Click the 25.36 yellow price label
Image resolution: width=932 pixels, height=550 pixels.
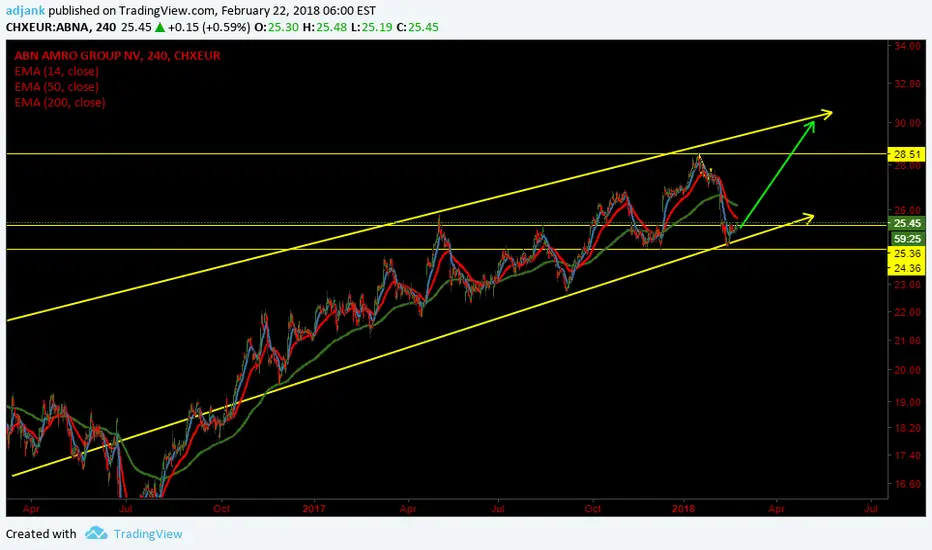(x=906, y=253)
